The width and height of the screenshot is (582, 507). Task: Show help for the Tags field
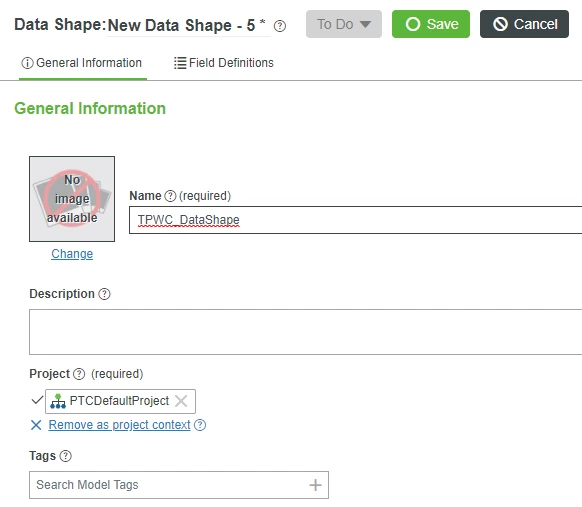click(66, 456)
